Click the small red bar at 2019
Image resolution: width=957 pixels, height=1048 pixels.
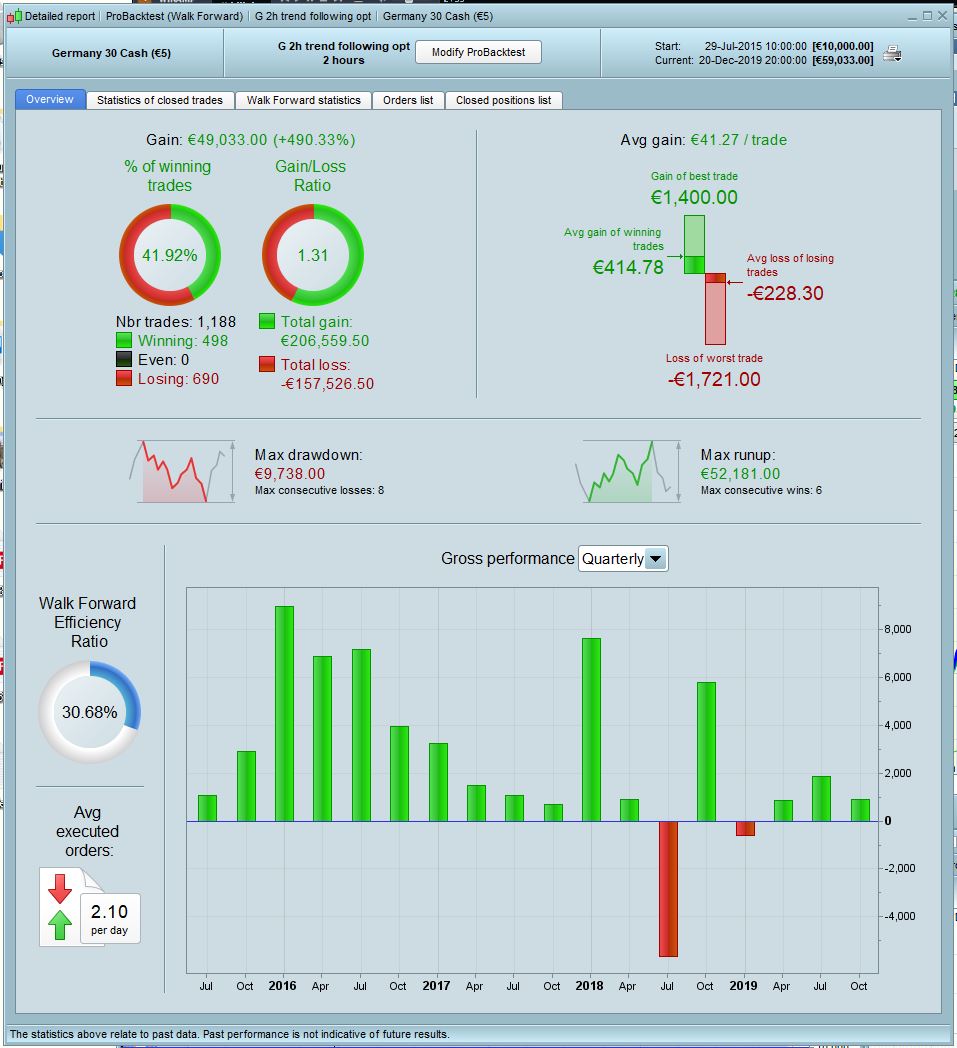(x=745, y=829)
